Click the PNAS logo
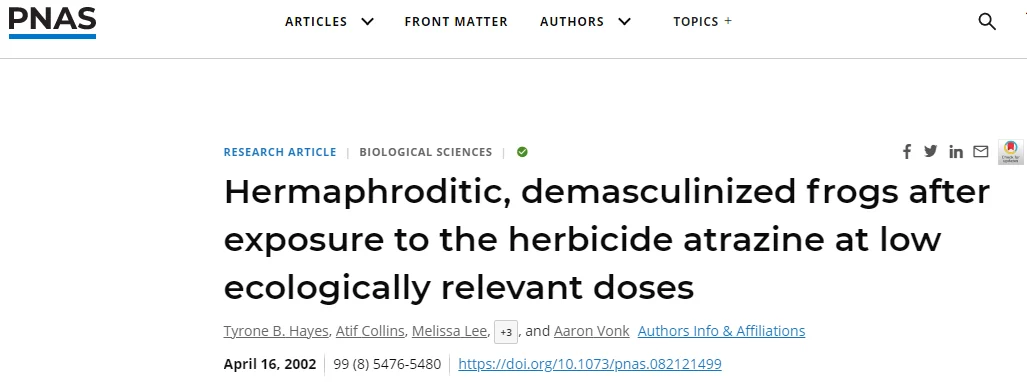1027x382 pixels. click(x=52, y=22)
